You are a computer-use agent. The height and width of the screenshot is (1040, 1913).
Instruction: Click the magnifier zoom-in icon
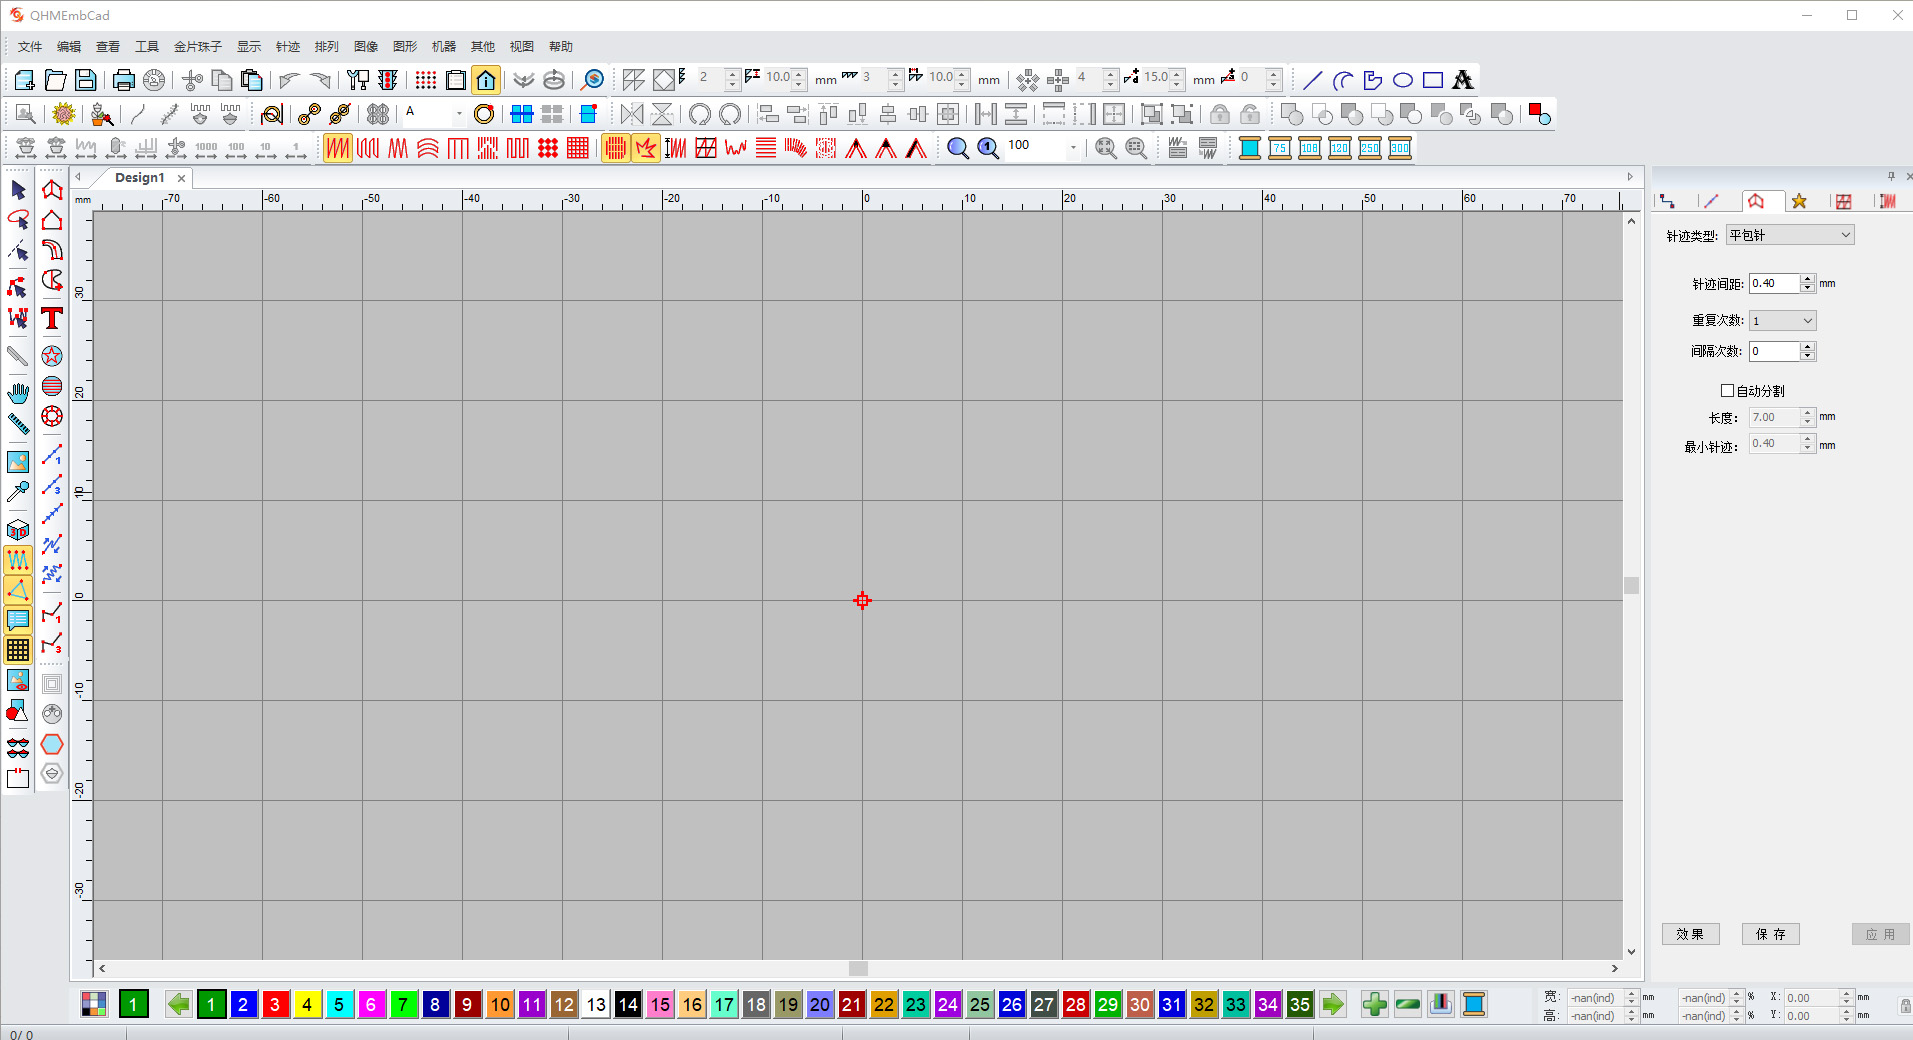coord(958,148)
